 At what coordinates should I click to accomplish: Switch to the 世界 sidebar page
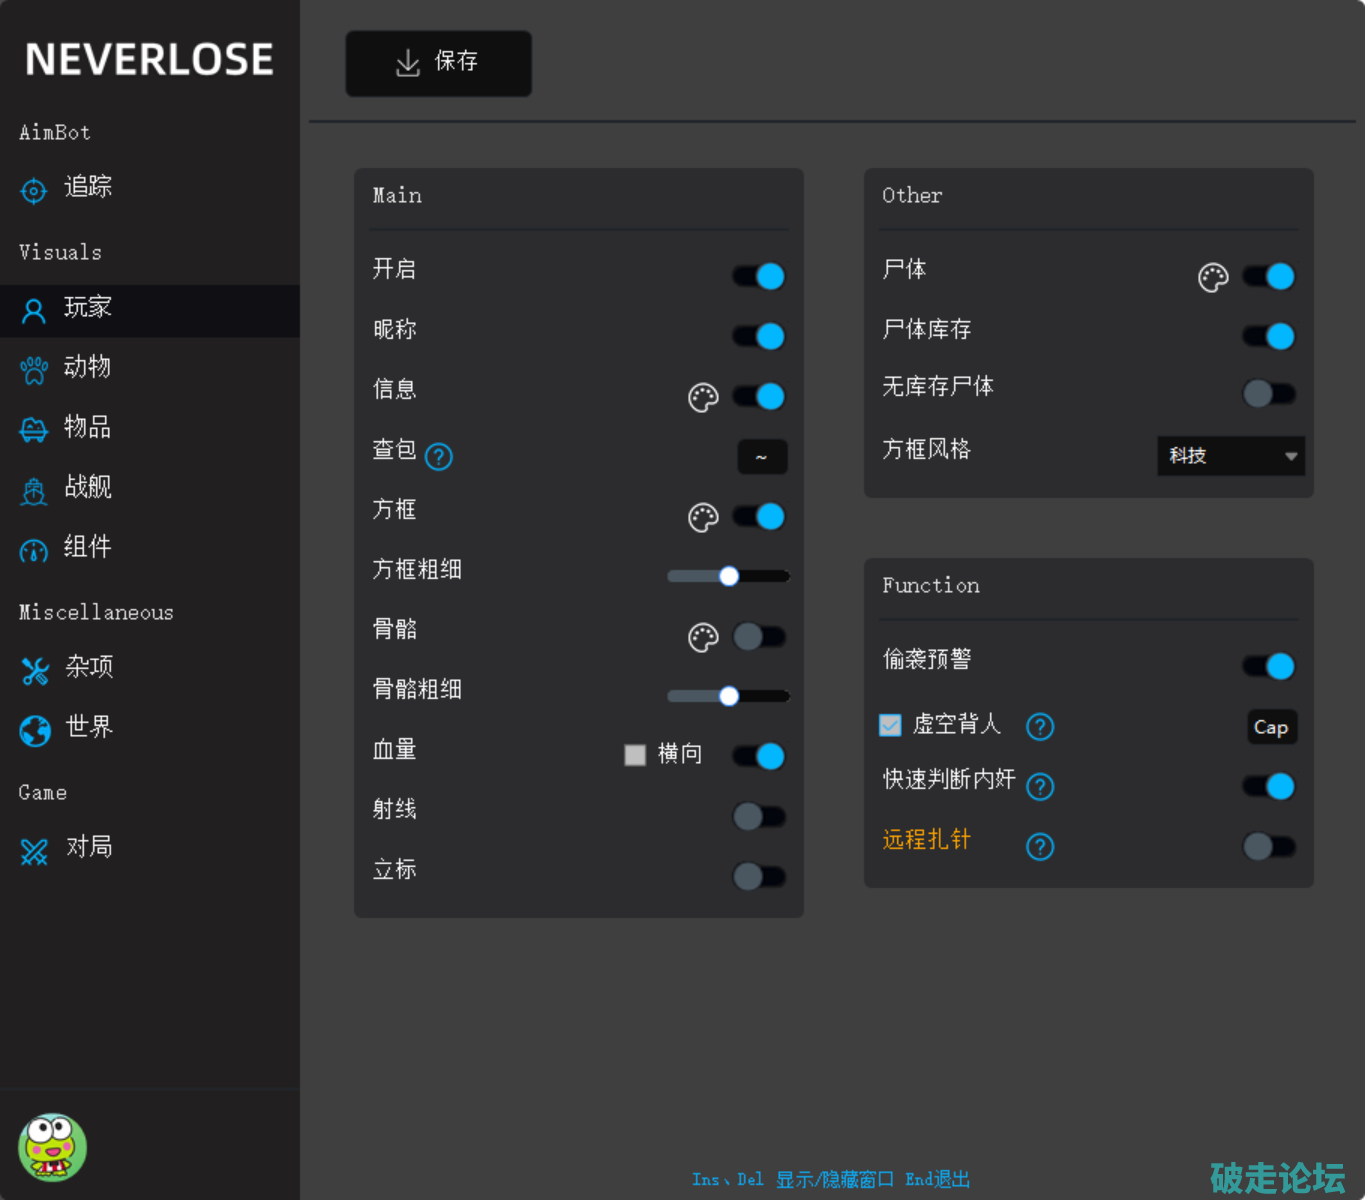[88, 728]
